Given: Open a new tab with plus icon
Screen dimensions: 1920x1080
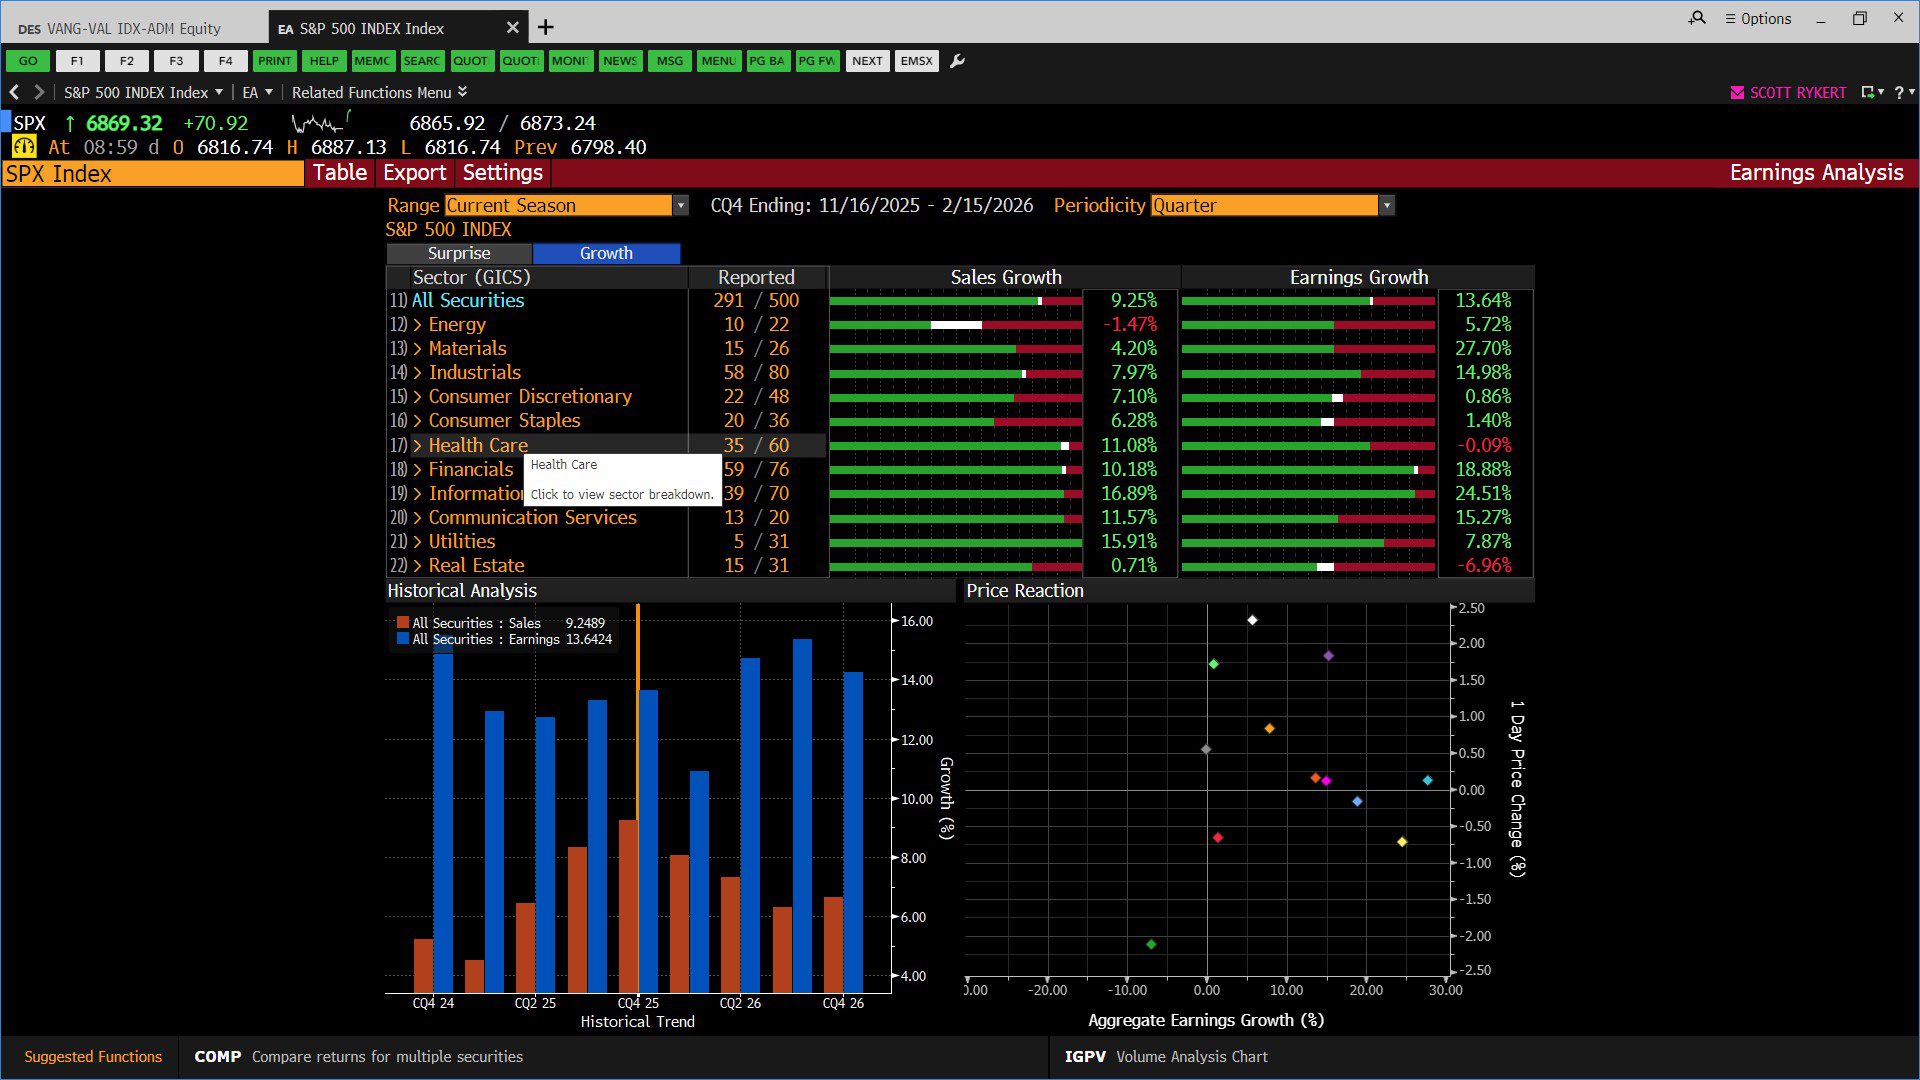Looking at the screenshot, I should coord(545,28).
